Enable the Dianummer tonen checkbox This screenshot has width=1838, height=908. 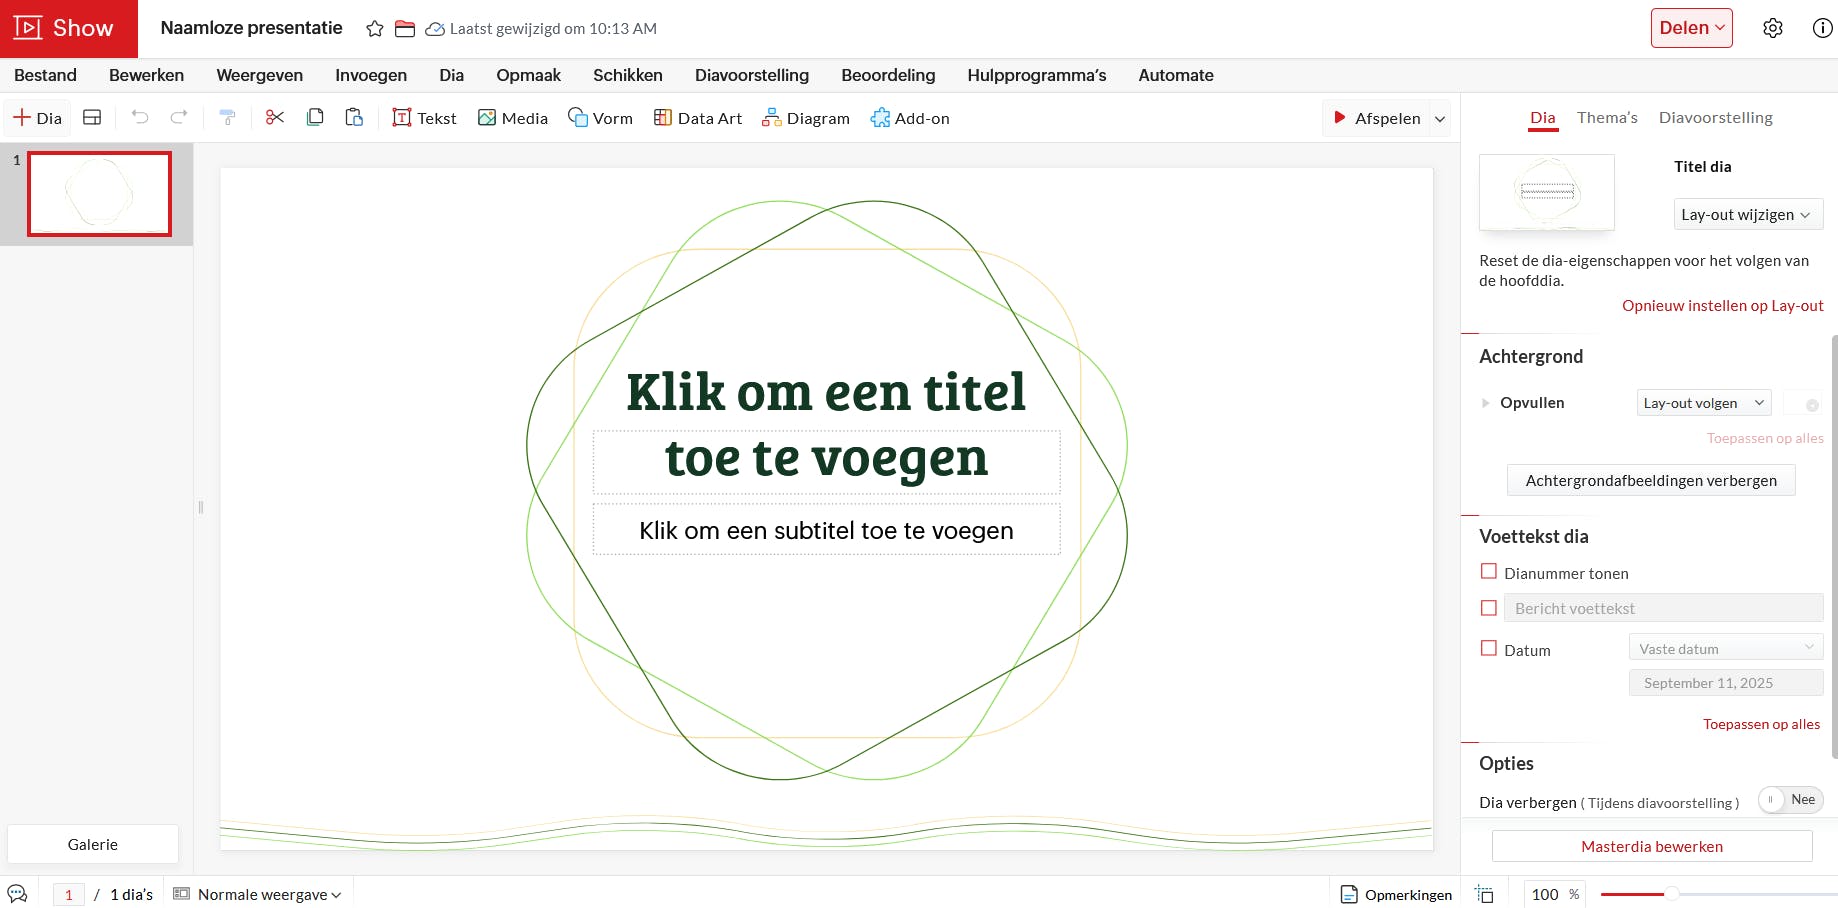1488,570
